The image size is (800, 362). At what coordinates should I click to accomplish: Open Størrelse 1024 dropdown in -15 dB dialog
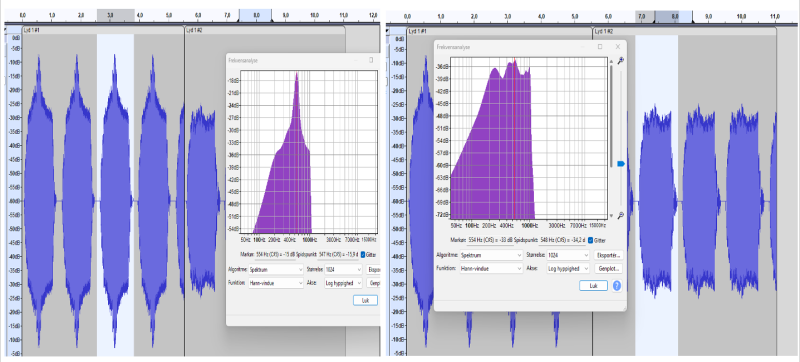[343, 269]
